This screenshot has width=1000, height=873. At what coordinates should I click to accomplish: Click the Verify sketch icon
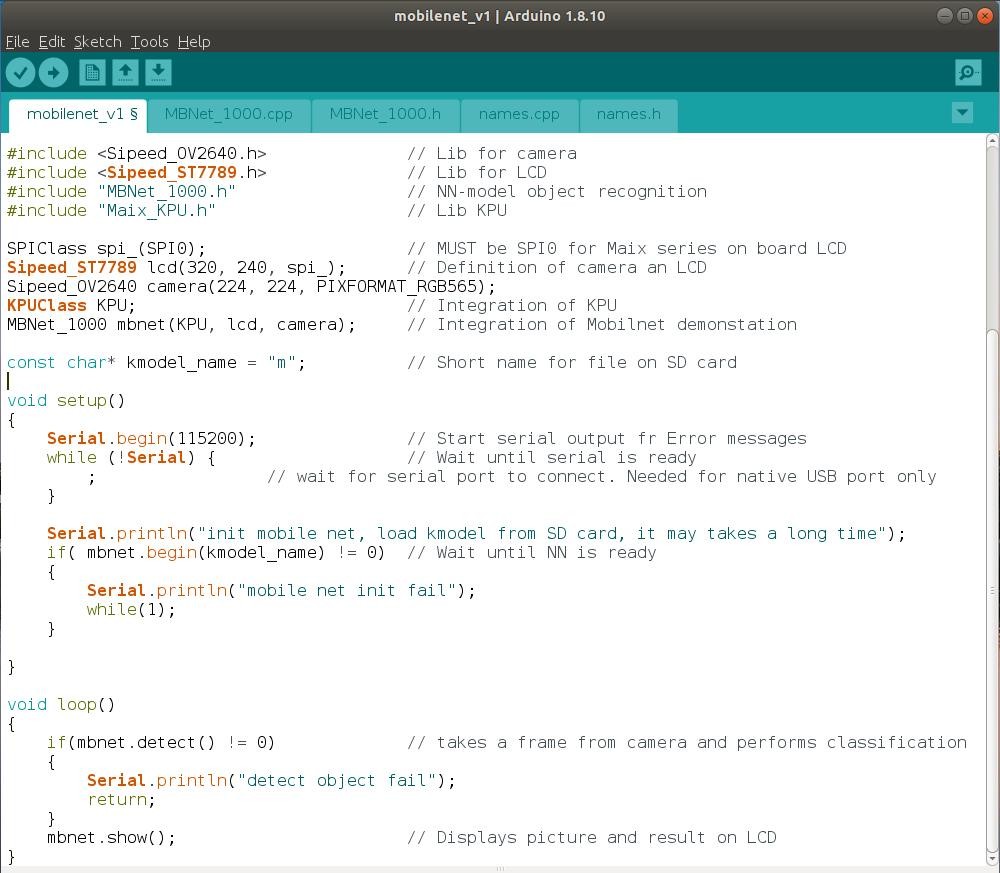20,72
